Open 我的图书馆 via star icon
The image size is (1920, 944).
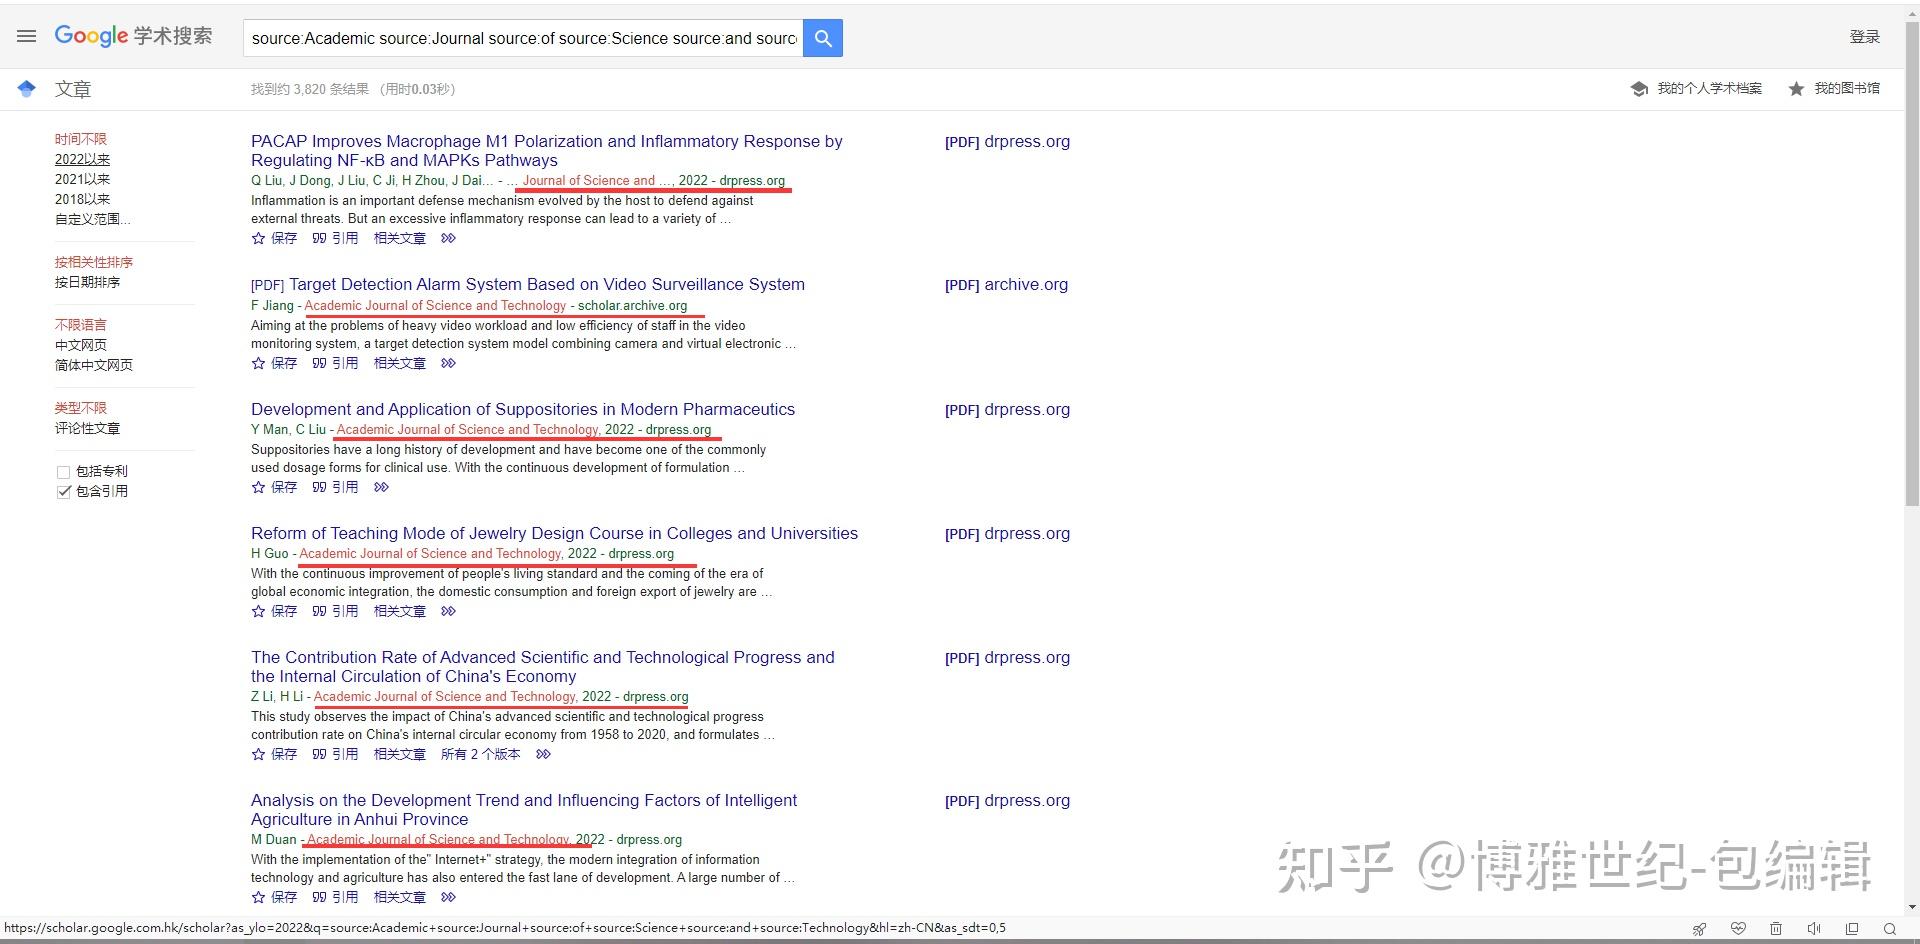click(1796, 88)
